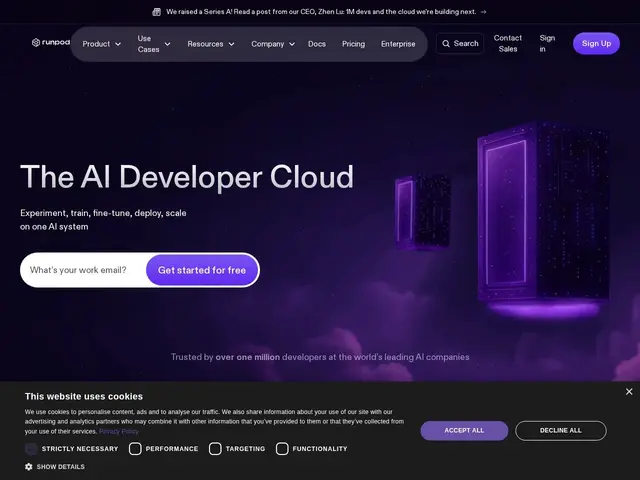Click "This website uses cookies" heading
The width and height of the screenshot is (640, 480).
point(84,396)
